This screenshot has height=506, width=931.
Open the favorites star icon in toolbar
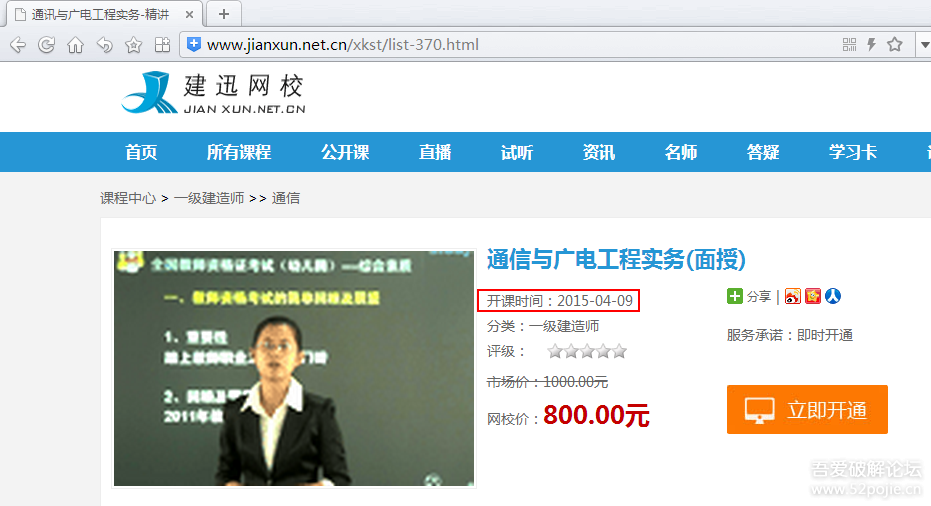click(x=133, y=45)
